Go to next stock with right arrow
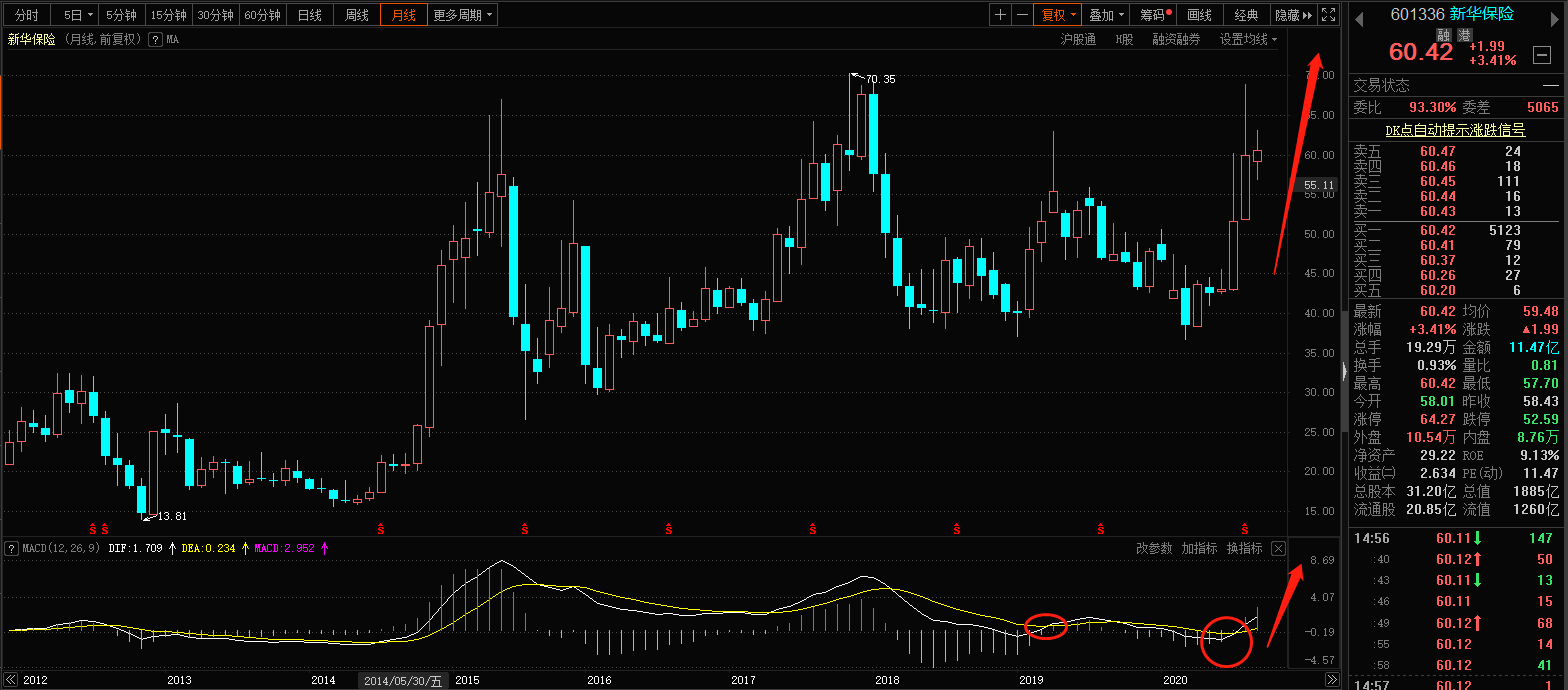Screen dimensions: 1568x690 click(x=1556, y=15)
